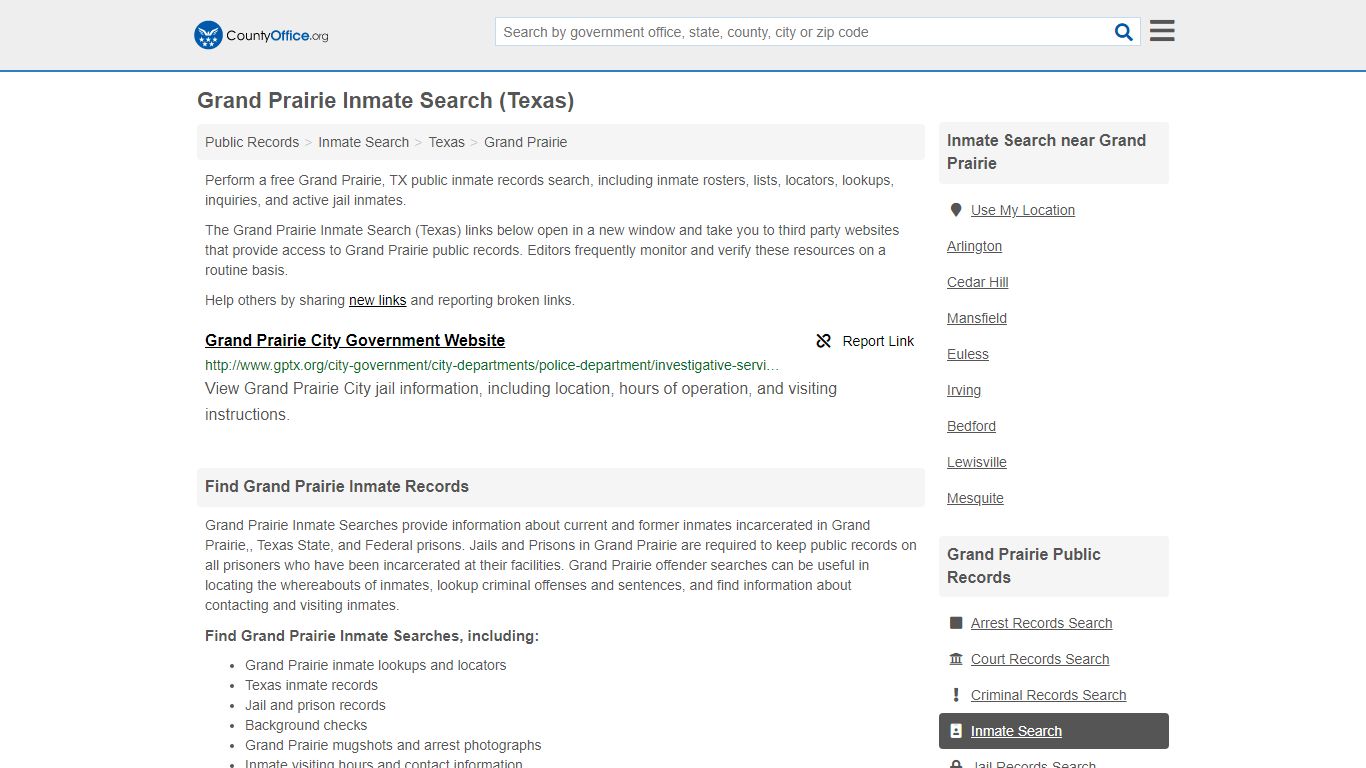
Task: Select Use My Location
Action: [x=1023, y=210]
